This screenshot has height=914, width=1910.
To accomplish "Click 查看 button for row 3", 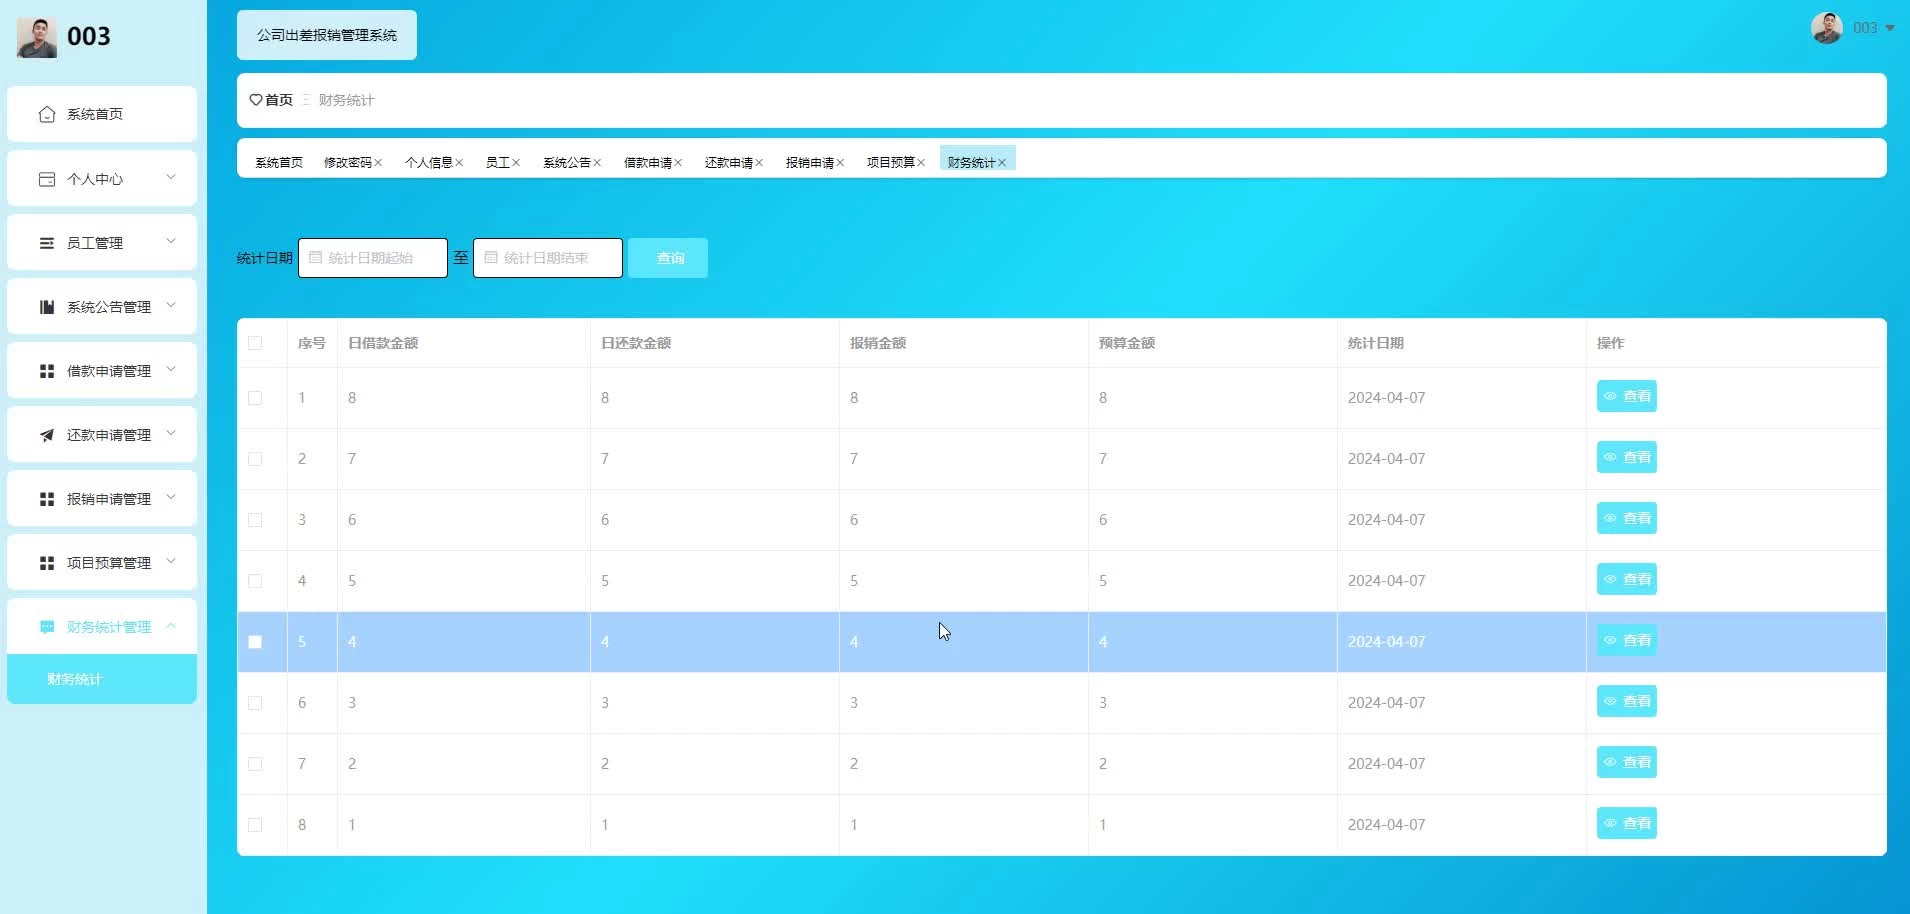I will (x=1626, y=519).
